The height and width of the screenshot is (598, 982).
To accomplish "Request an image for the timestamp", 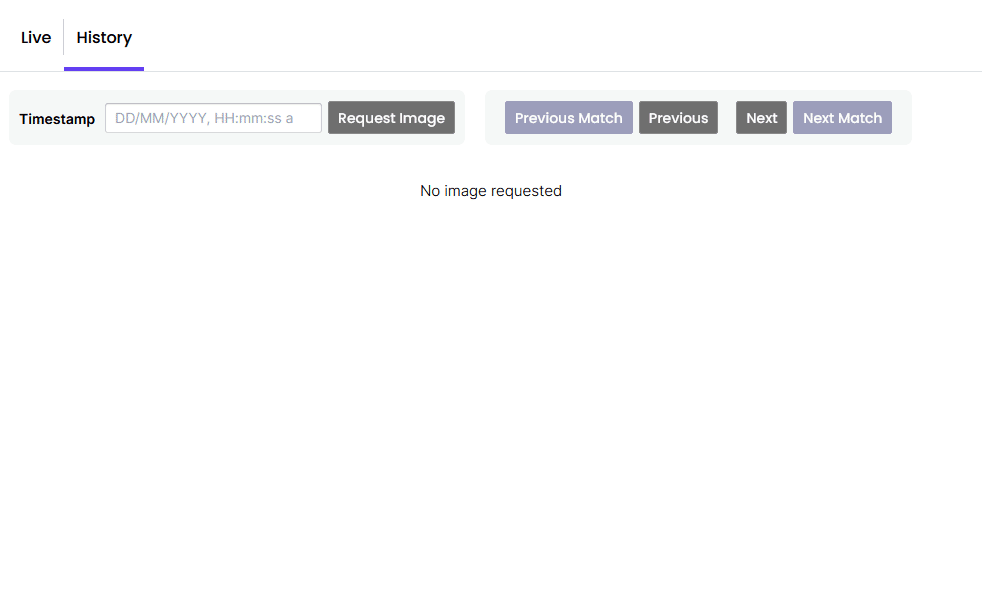I will tap(391, 118).
